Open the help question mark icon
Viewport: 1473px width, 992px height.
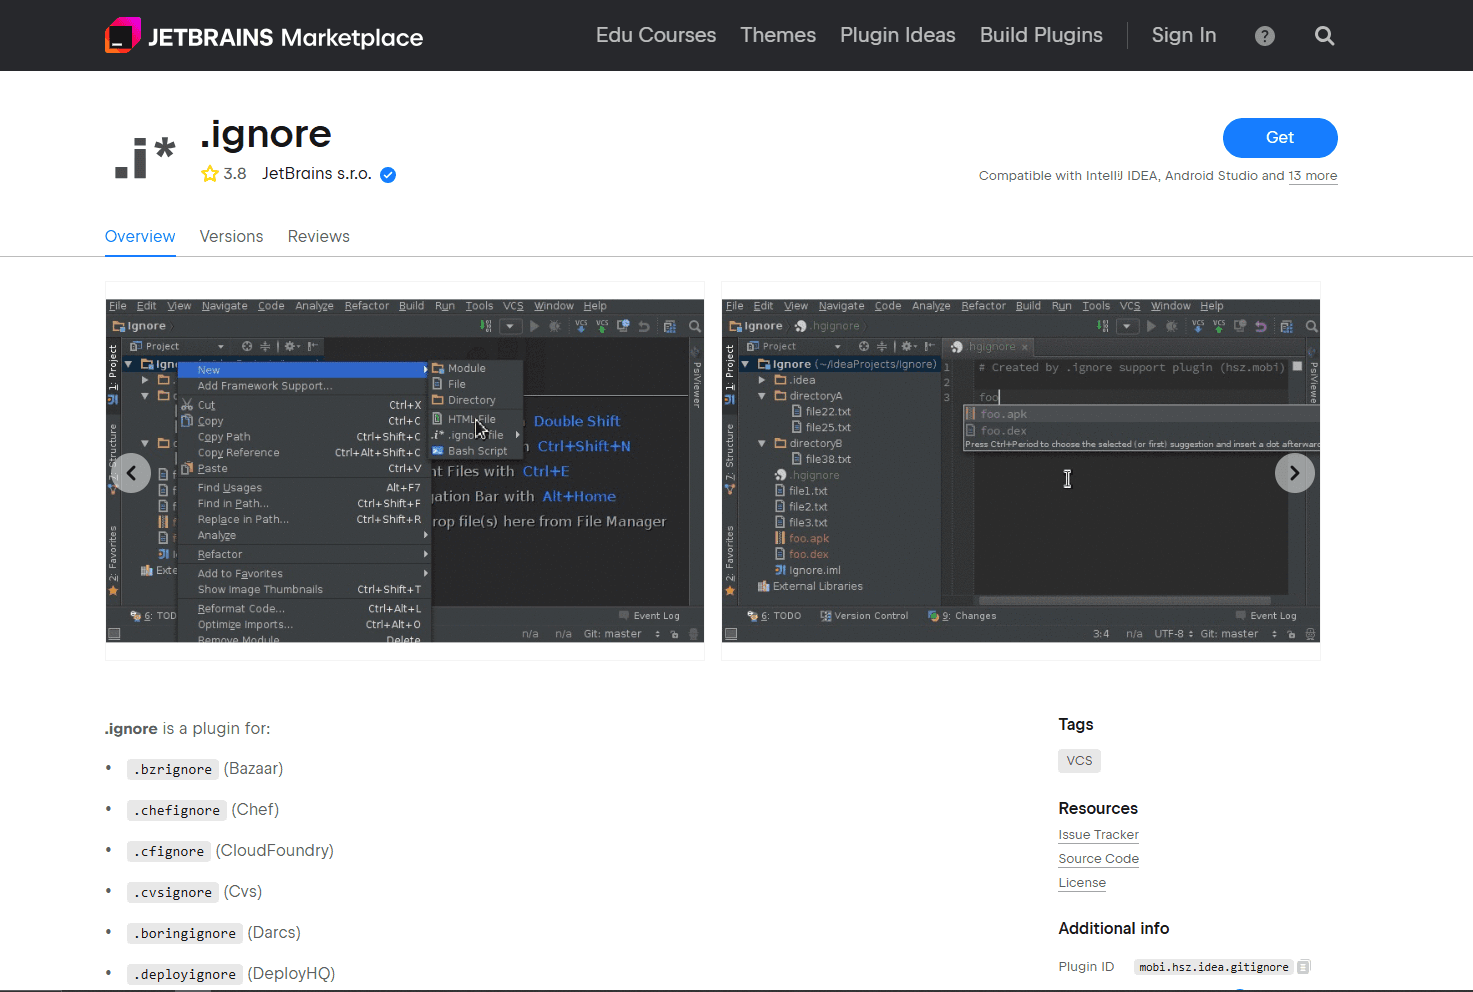tap(1265, 36)
